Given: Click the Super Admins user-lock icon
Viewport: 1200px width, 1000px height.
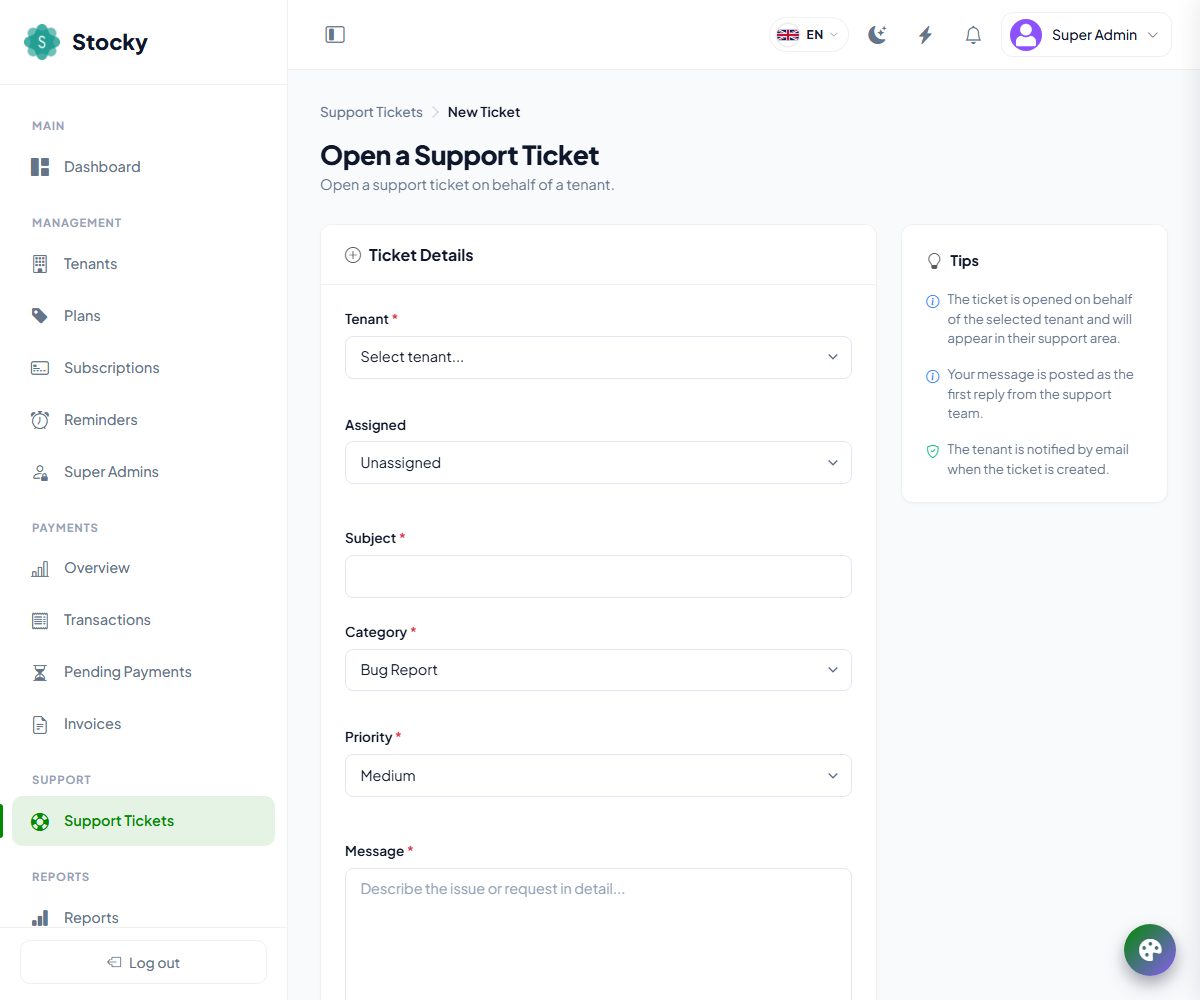Looking at the screenshot, I should (x=40, y=472).
